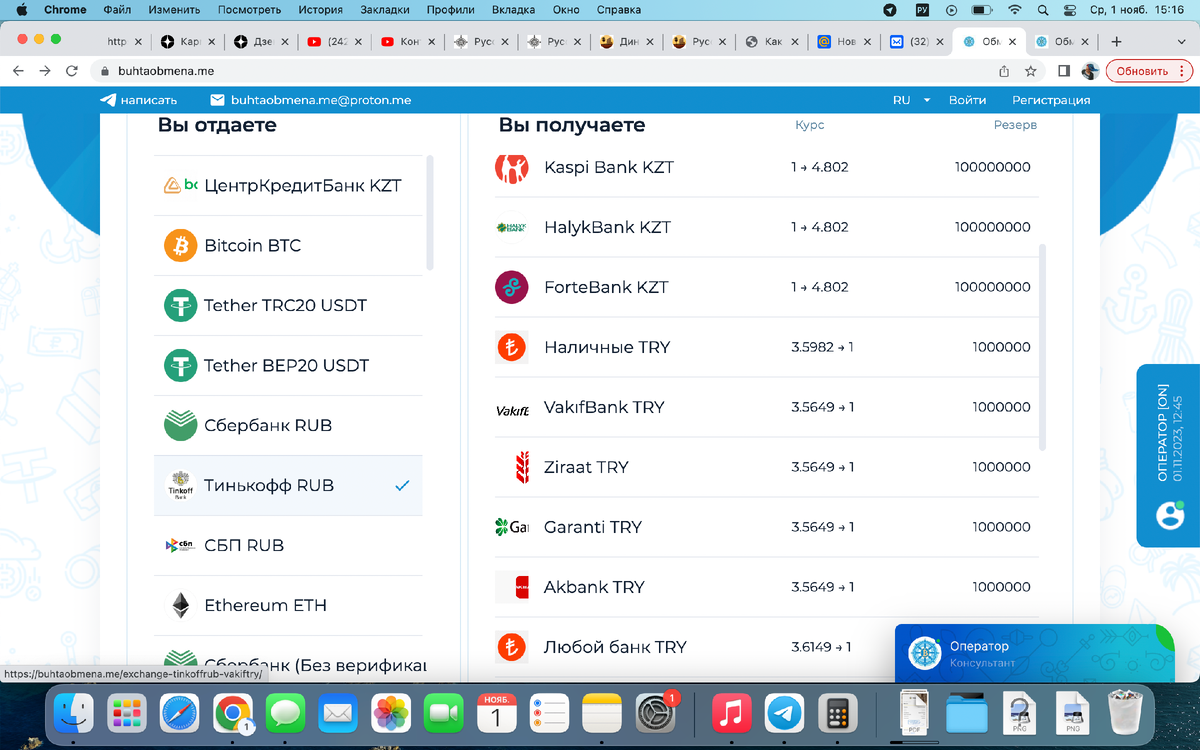
Task: Open the Профили menu
Action: pos(451,10)
